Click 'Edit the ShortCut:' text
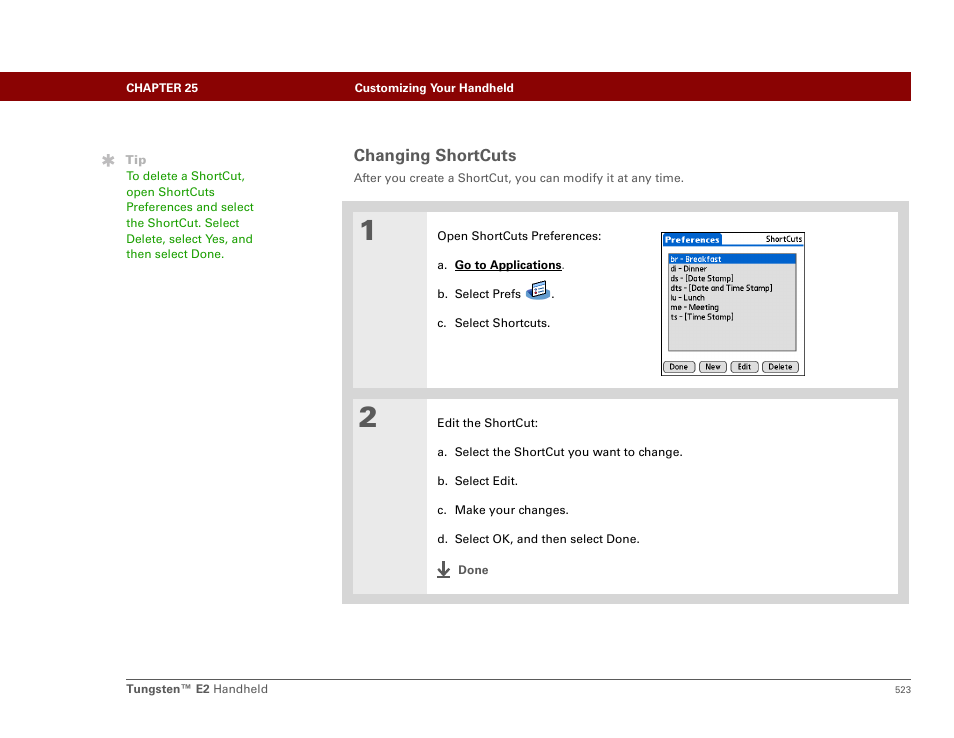This screenshot has width=954, height=738. pos(487,423)
